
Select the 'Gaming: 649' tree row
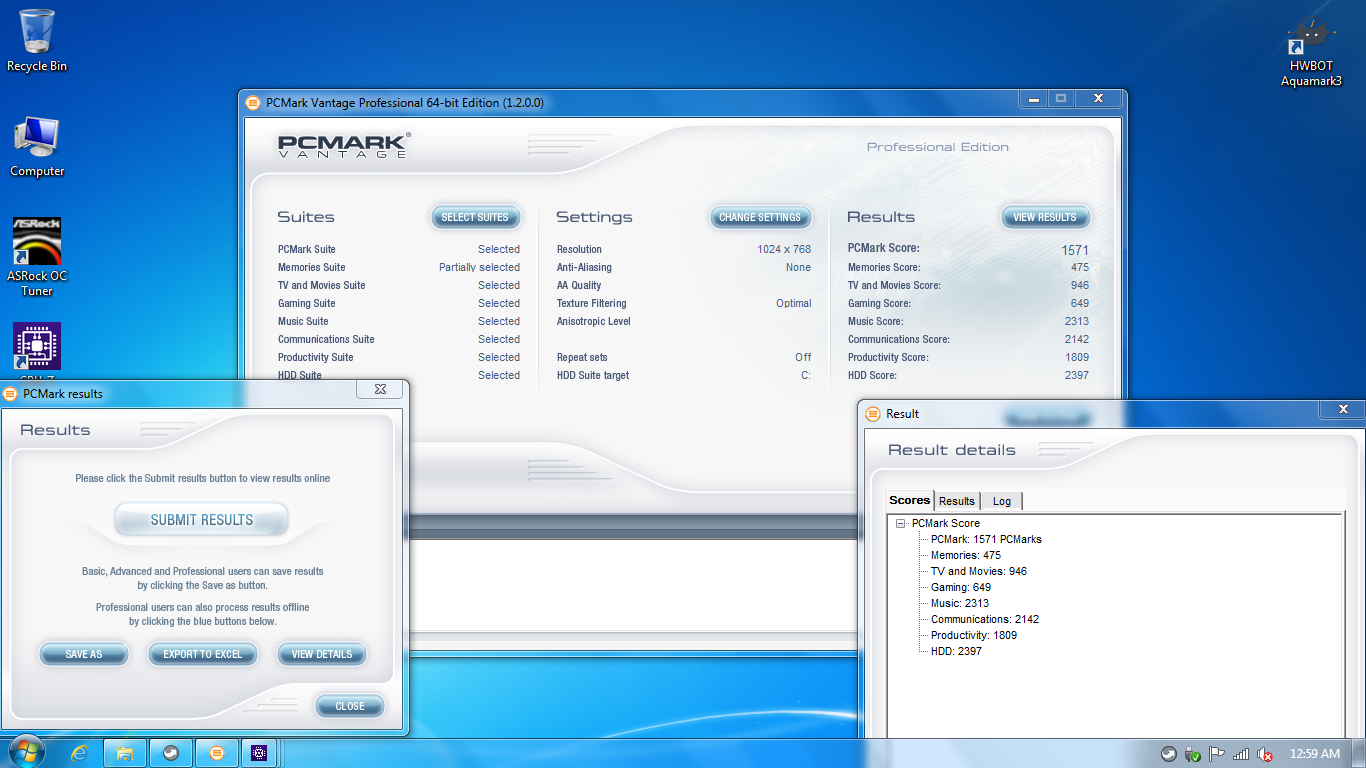pos(961,587)
